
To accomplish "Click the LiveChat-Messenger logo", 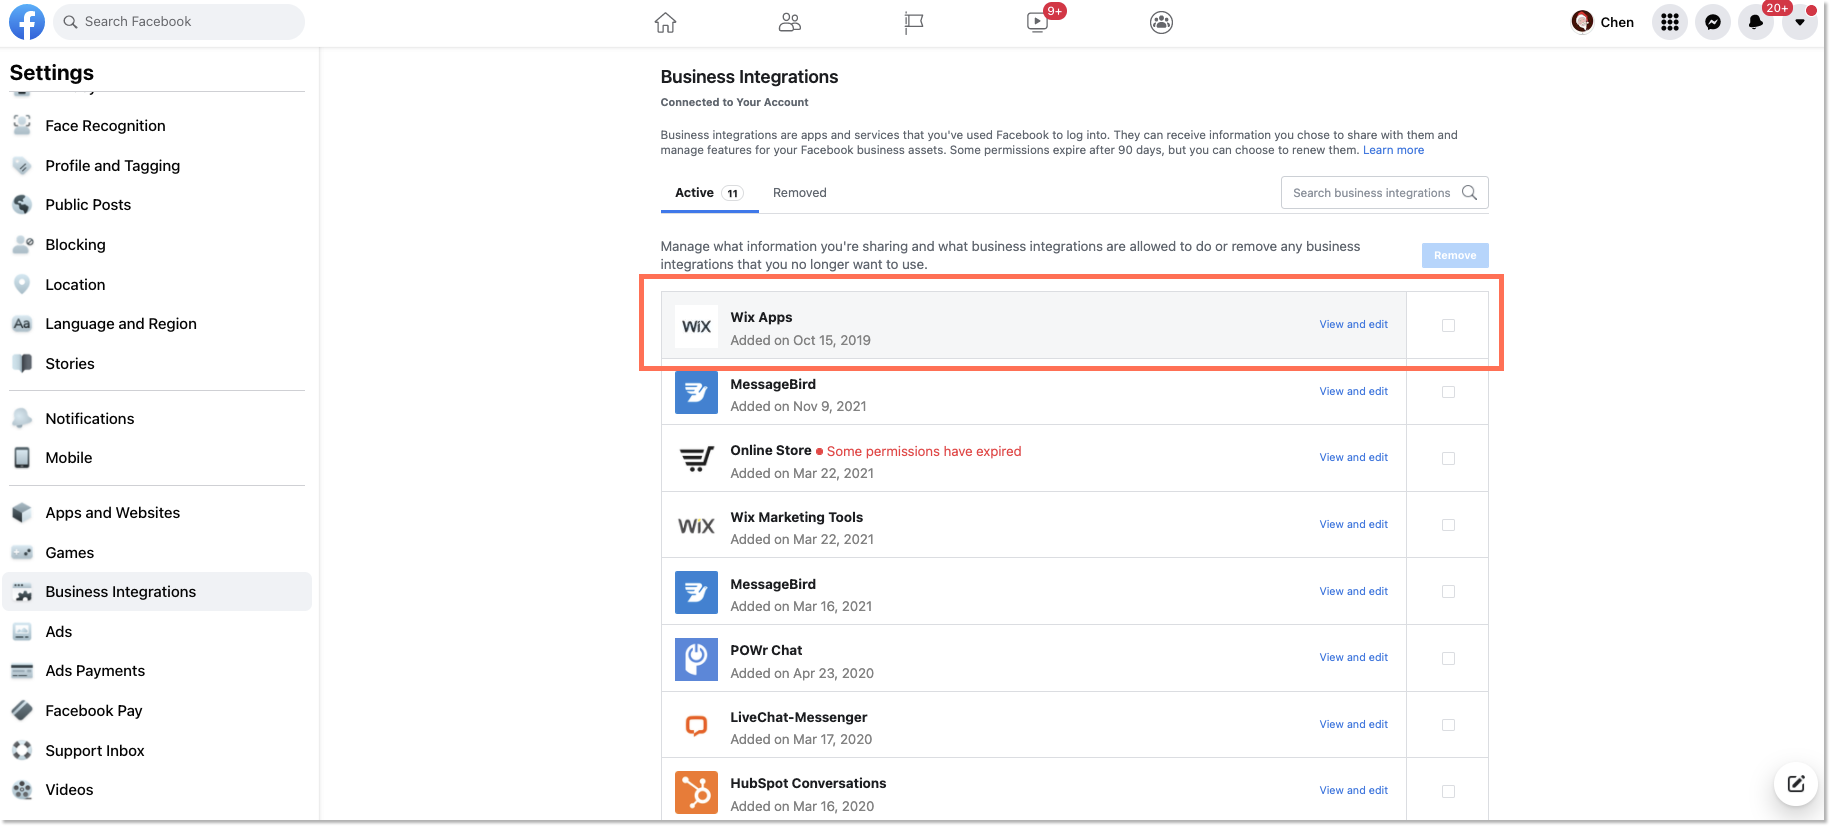I will coord(696,726).
